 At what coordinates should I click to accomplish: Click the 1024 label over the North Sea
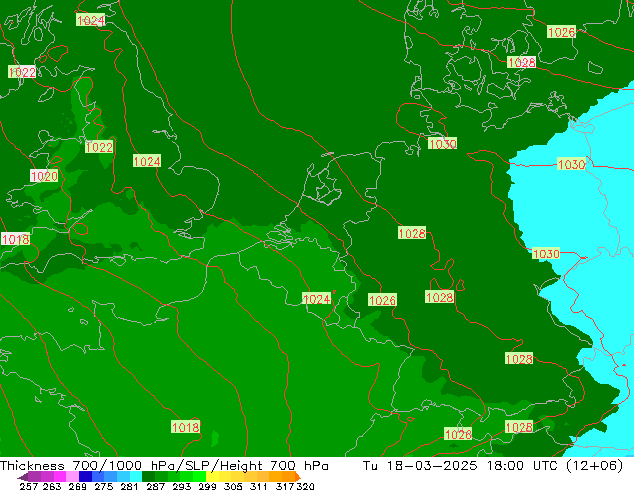point(147,161)
